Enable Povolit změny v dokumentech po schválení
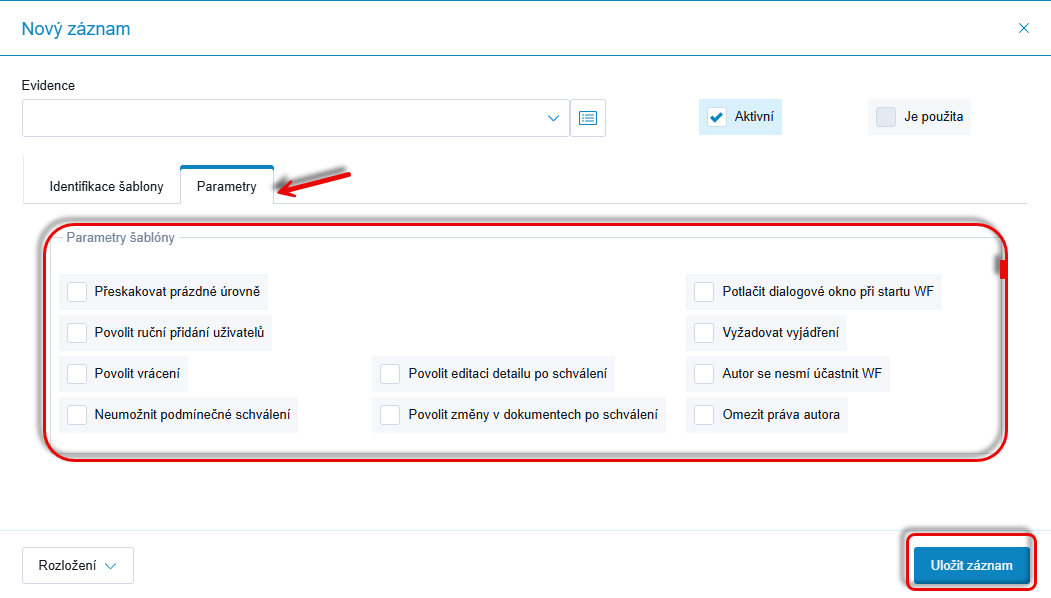 pyautogui.click(x=390, y=414)
